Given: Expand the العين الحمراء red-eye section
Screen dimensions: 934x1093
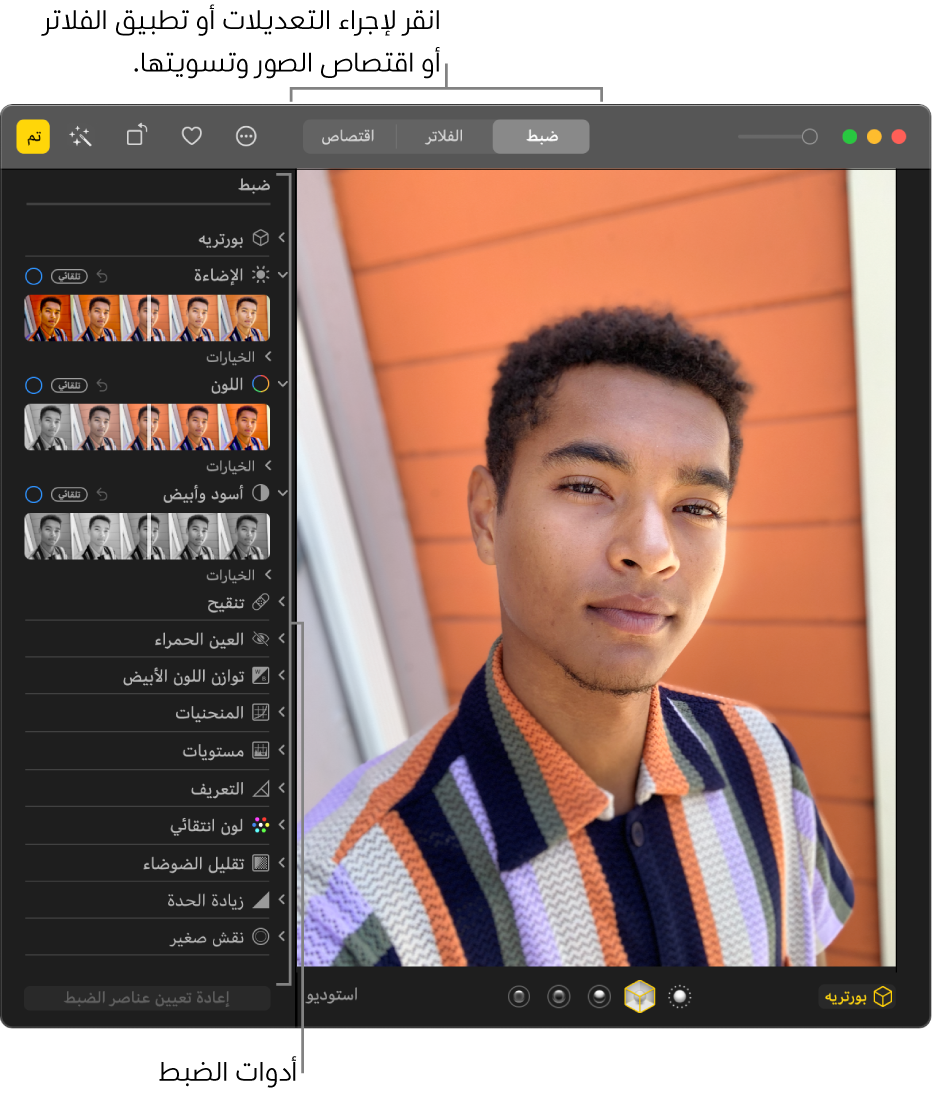Looking at the screenshot, I should (x=282, y=639).
